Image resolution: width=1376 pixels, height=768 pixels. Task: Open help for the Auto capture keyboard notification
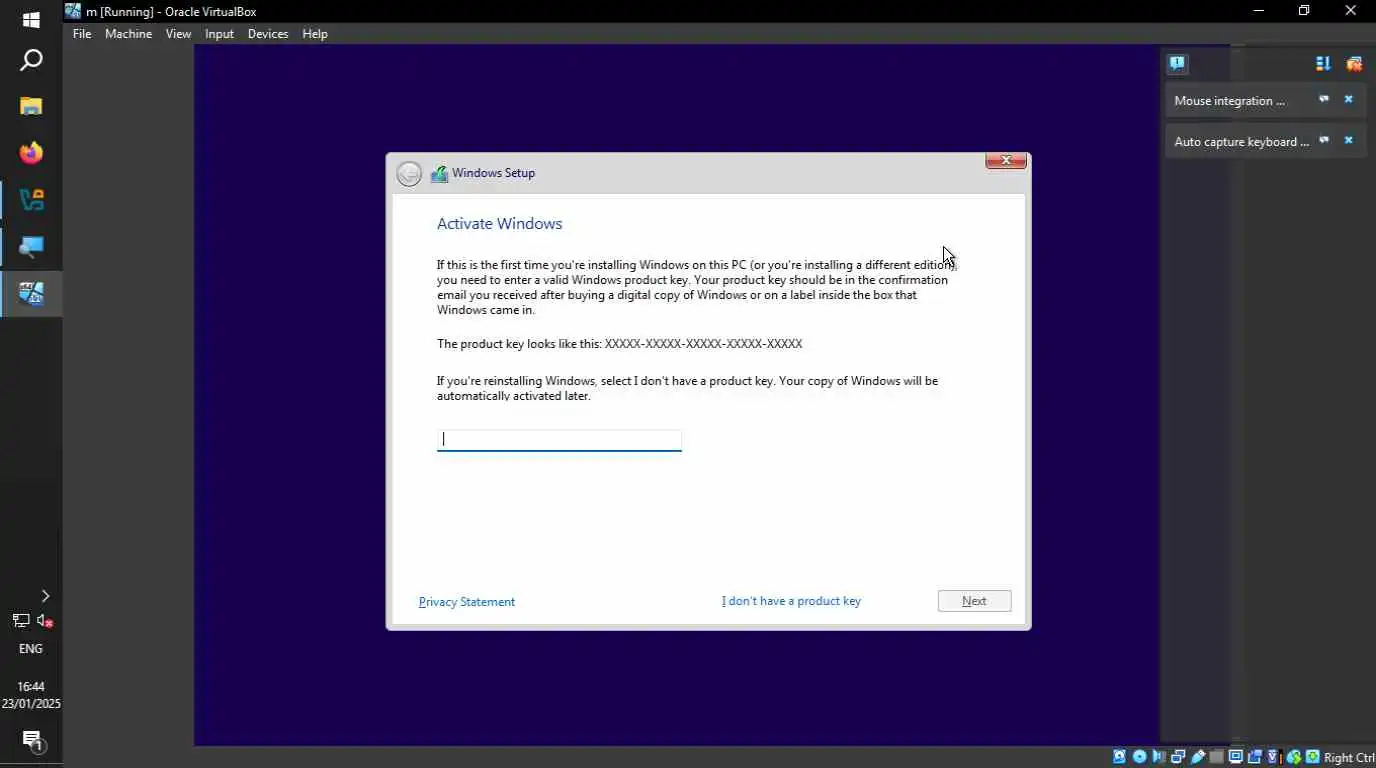(1324, 141)
